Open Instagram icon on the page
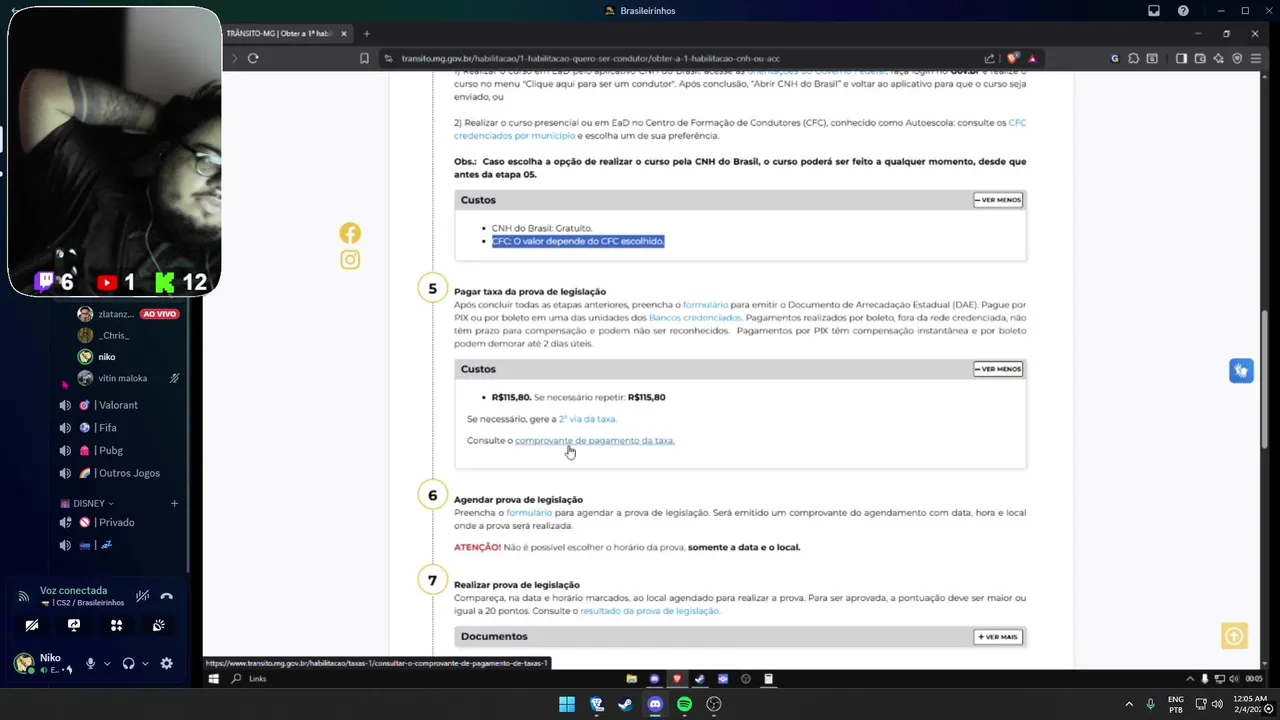 point(350,260)
